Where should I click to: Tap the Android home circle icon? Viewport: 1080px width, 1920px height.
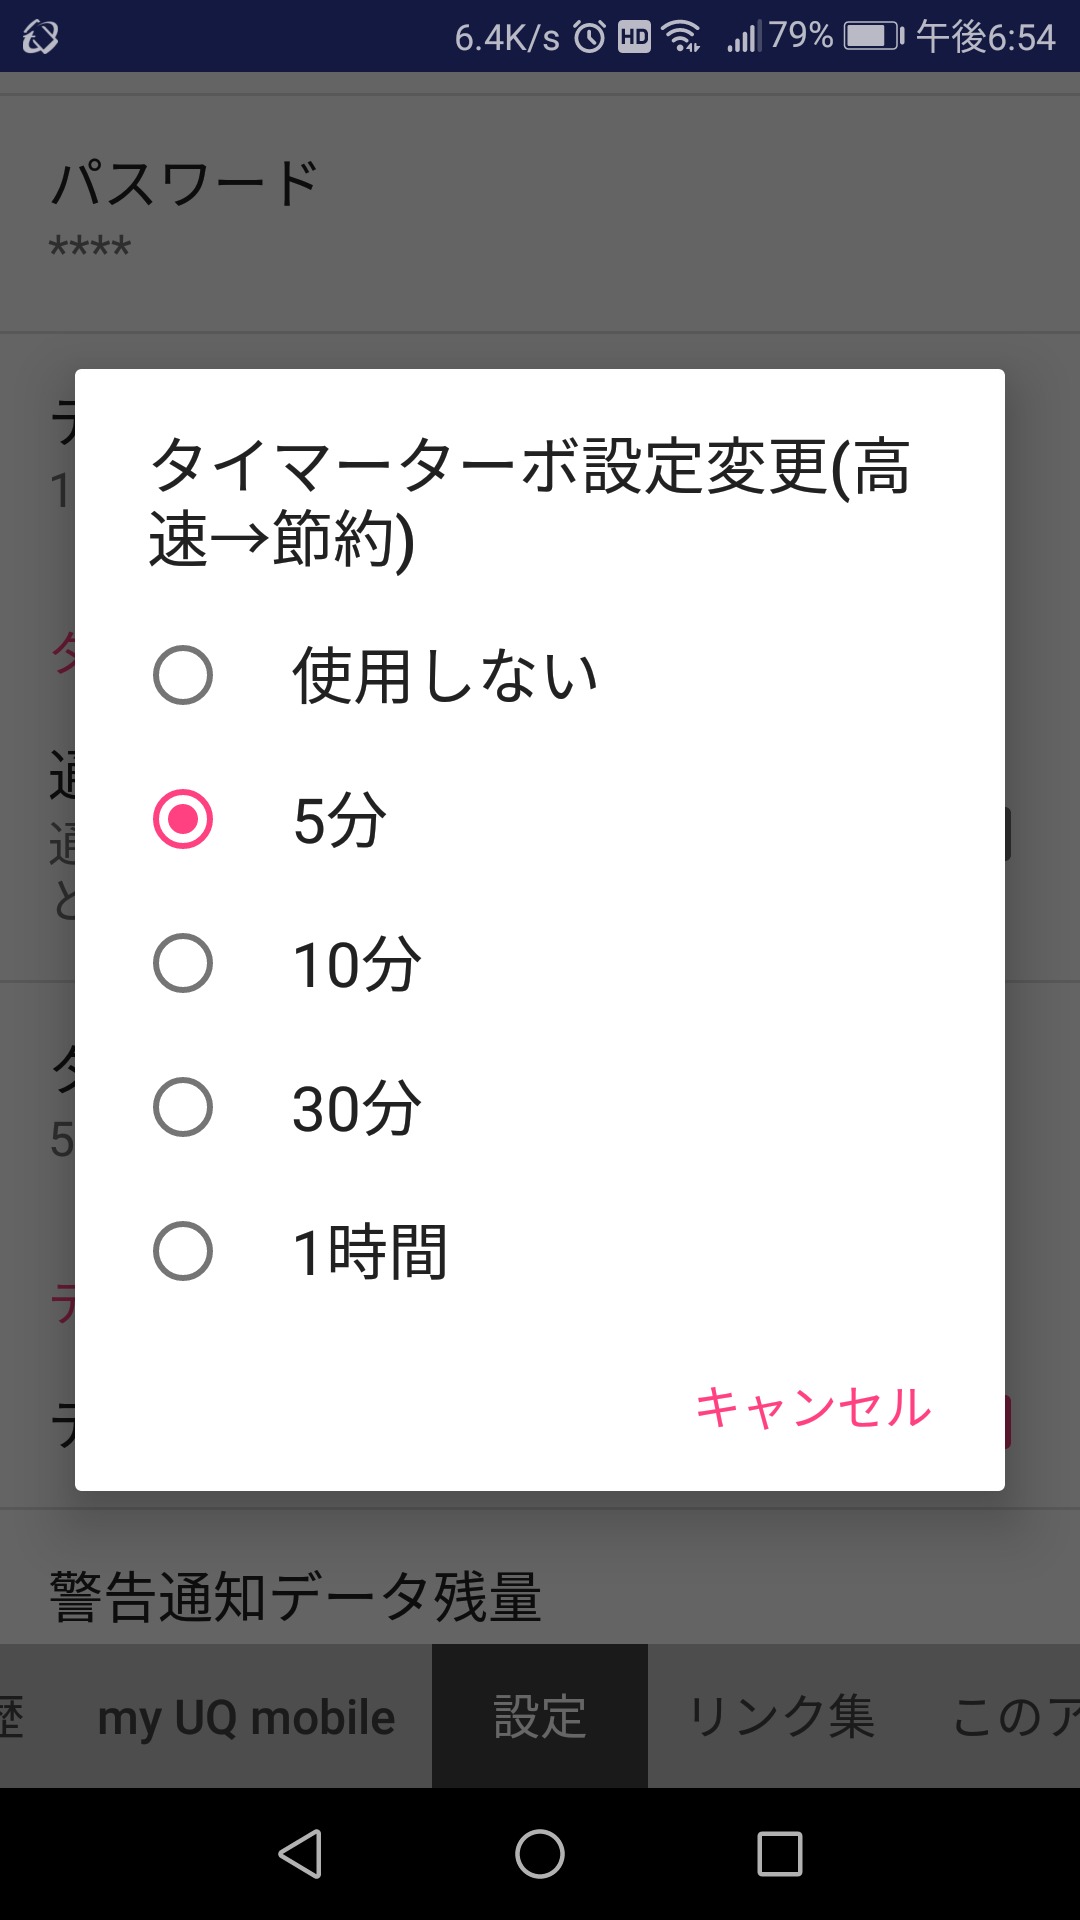coord(540,1854)
